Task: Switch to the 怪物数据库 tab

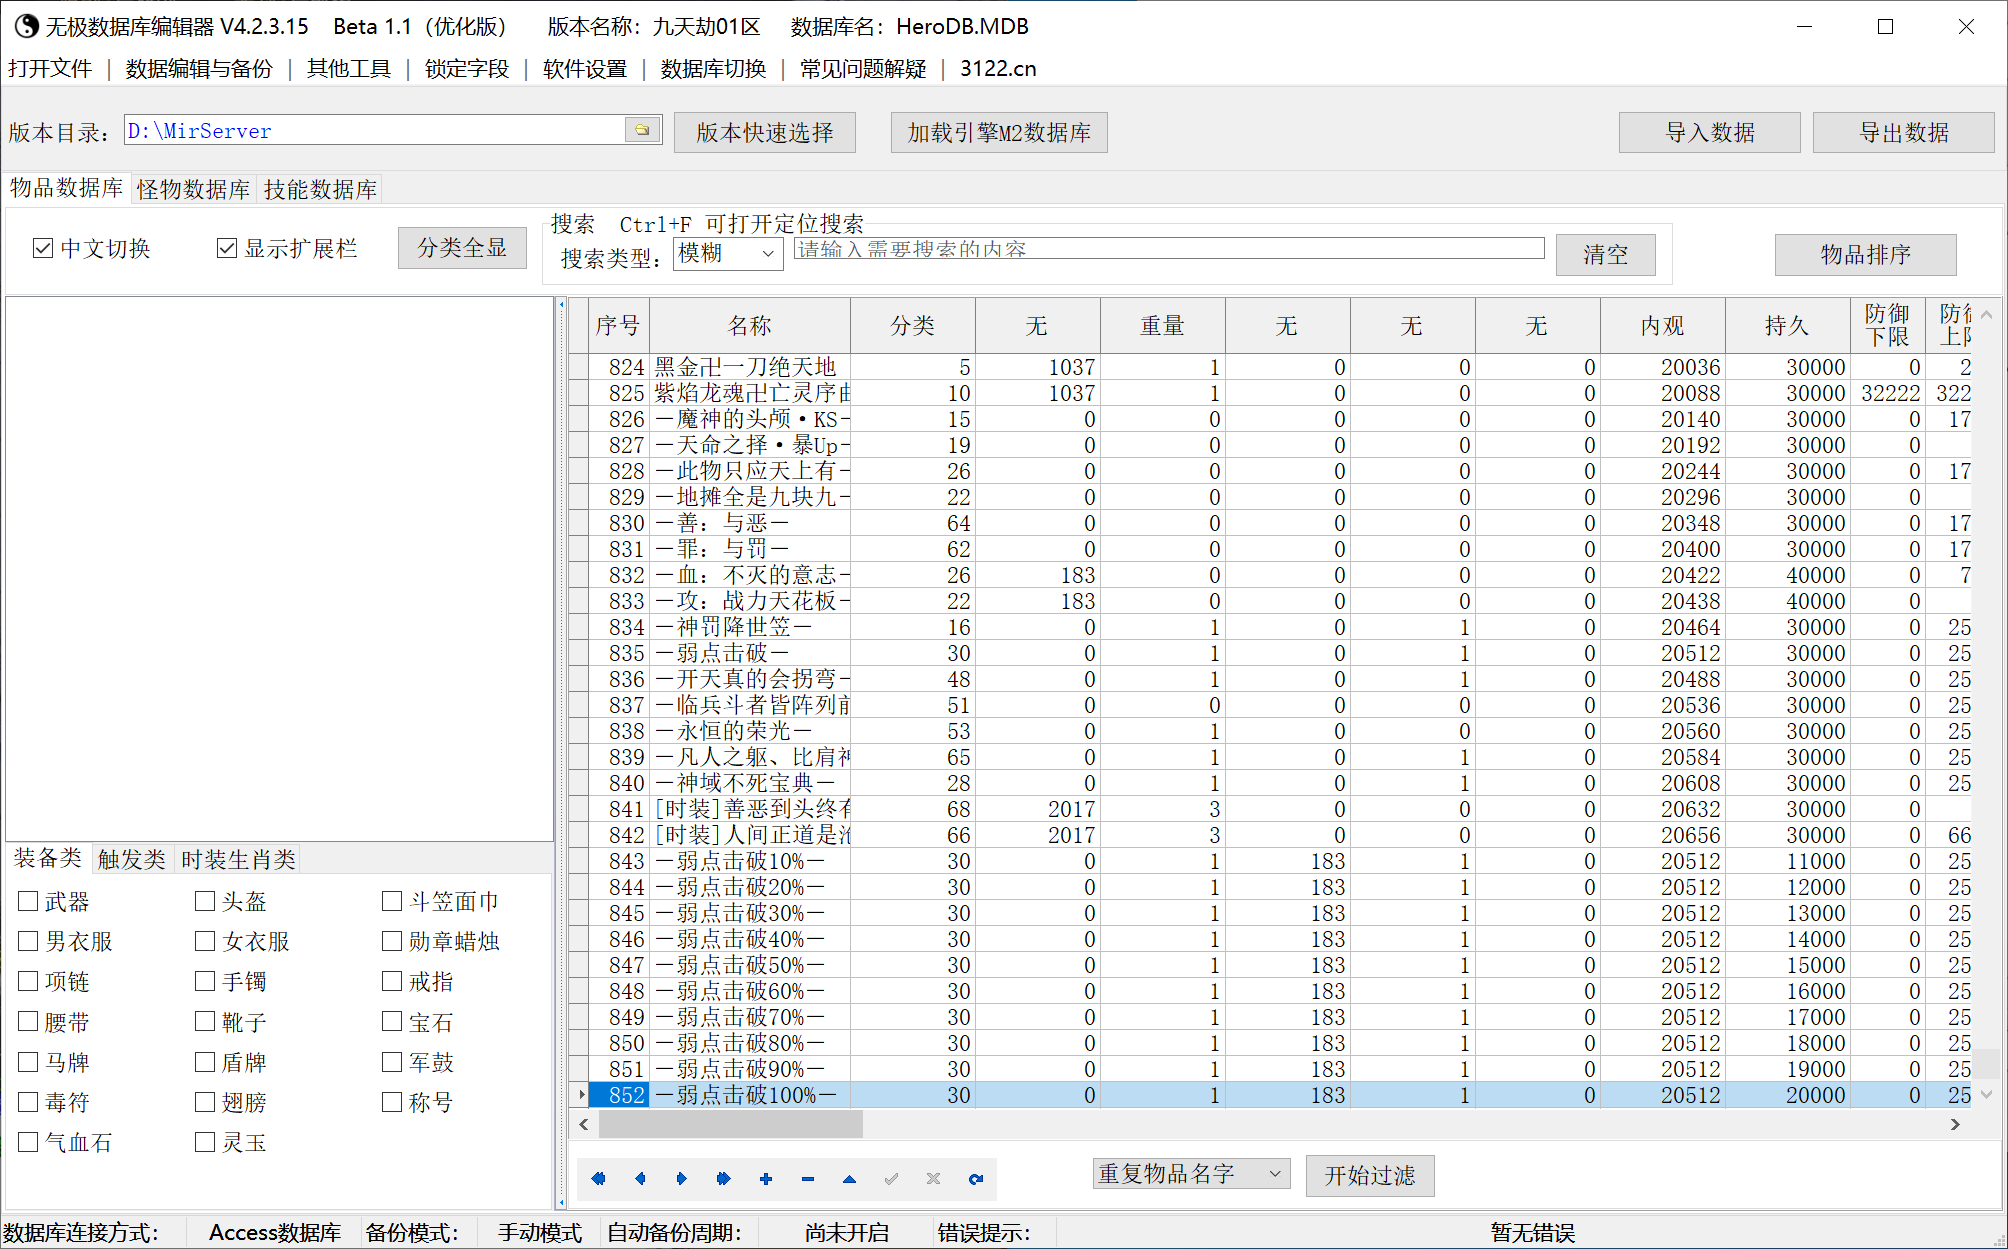Action: (193, 189)
